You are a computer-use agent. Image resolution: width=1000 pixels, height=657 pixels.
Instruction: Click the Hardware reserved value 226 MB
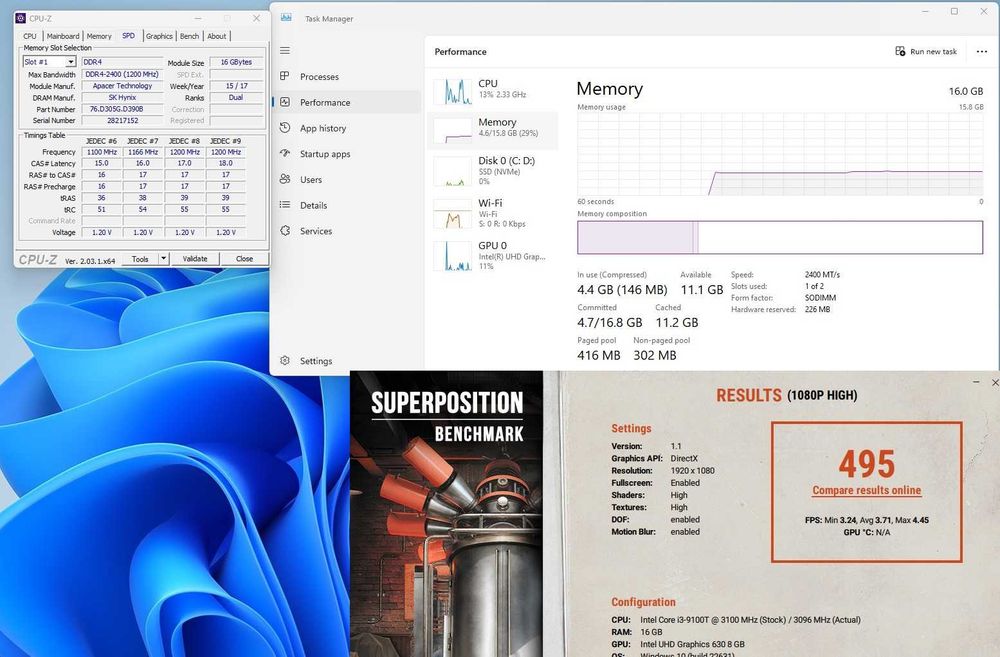click(818, 309)
